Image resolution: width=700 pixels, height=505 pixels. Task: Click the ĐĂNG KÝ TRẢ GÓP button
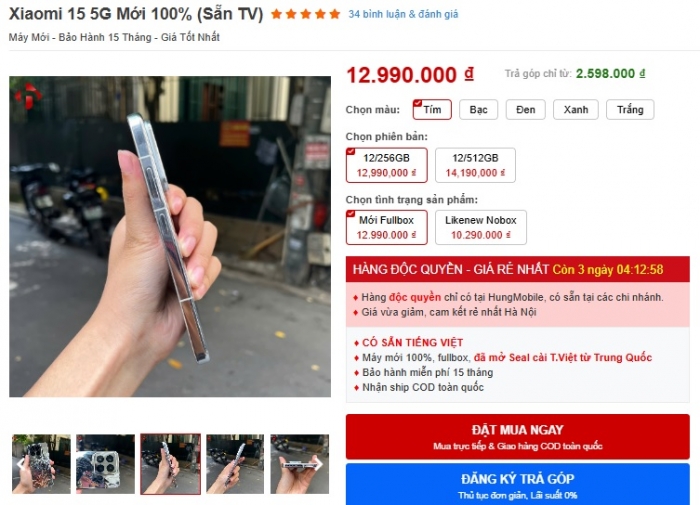coord(517,484)
